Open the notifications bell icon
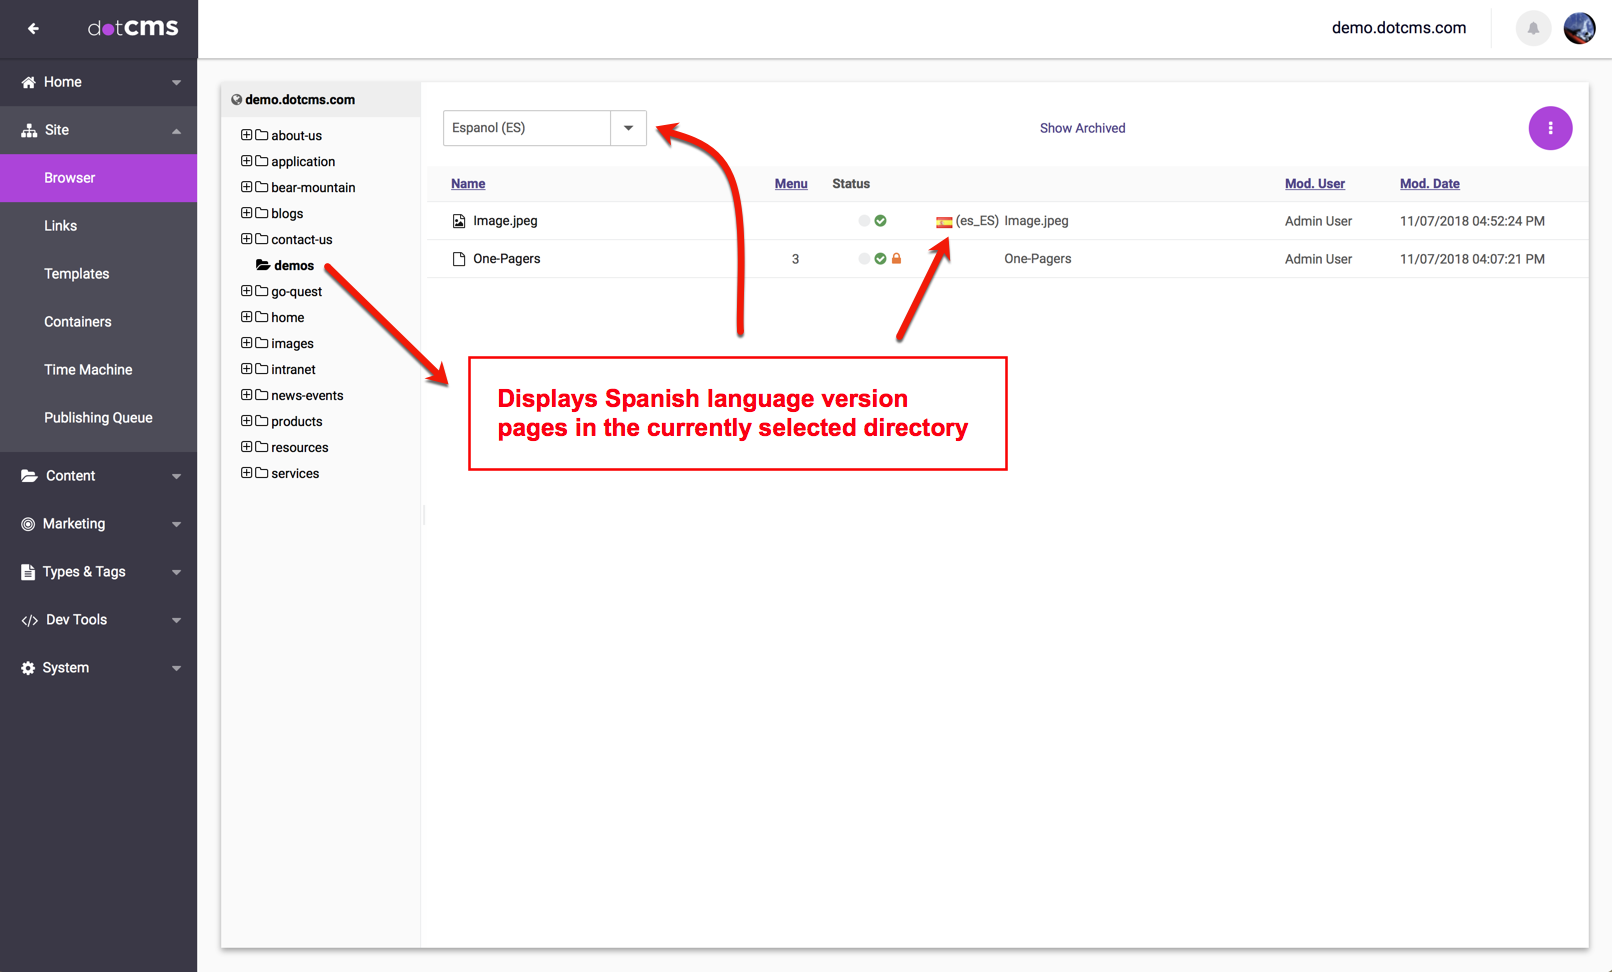 [1532, 28]
